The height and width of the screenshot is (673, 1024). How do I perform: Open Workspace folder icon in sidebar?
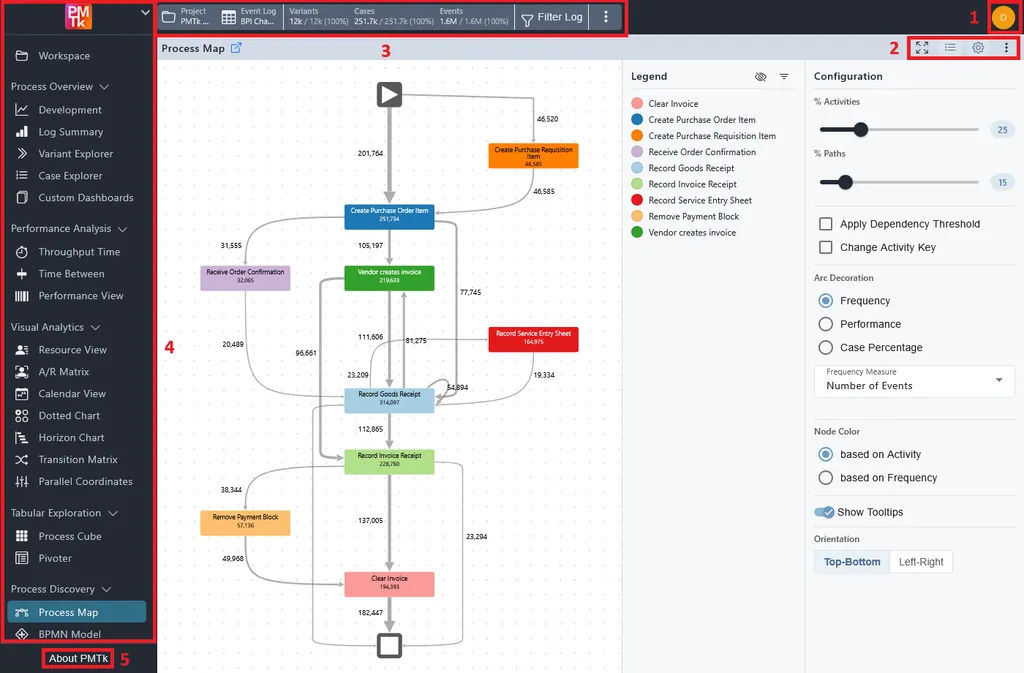(22, 55)
